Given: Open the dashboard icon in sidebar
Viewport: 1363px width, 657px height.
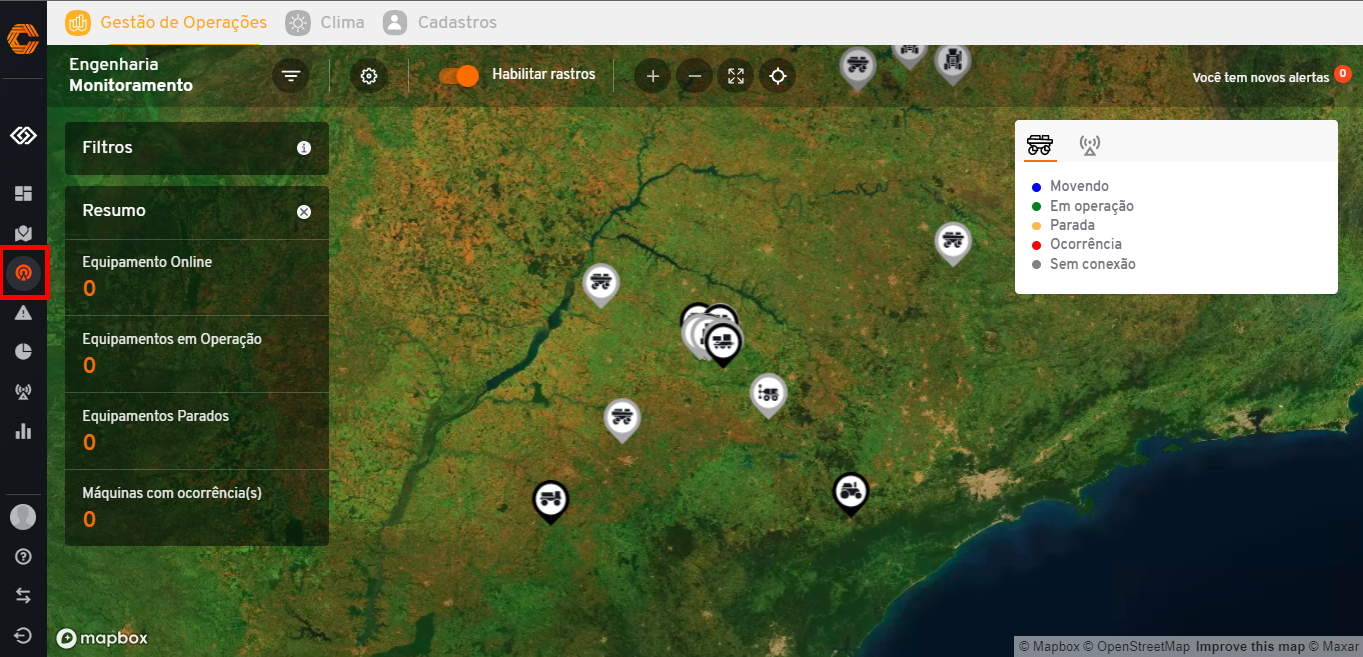Looking at the screenshot, I should [x=23, y=193].
